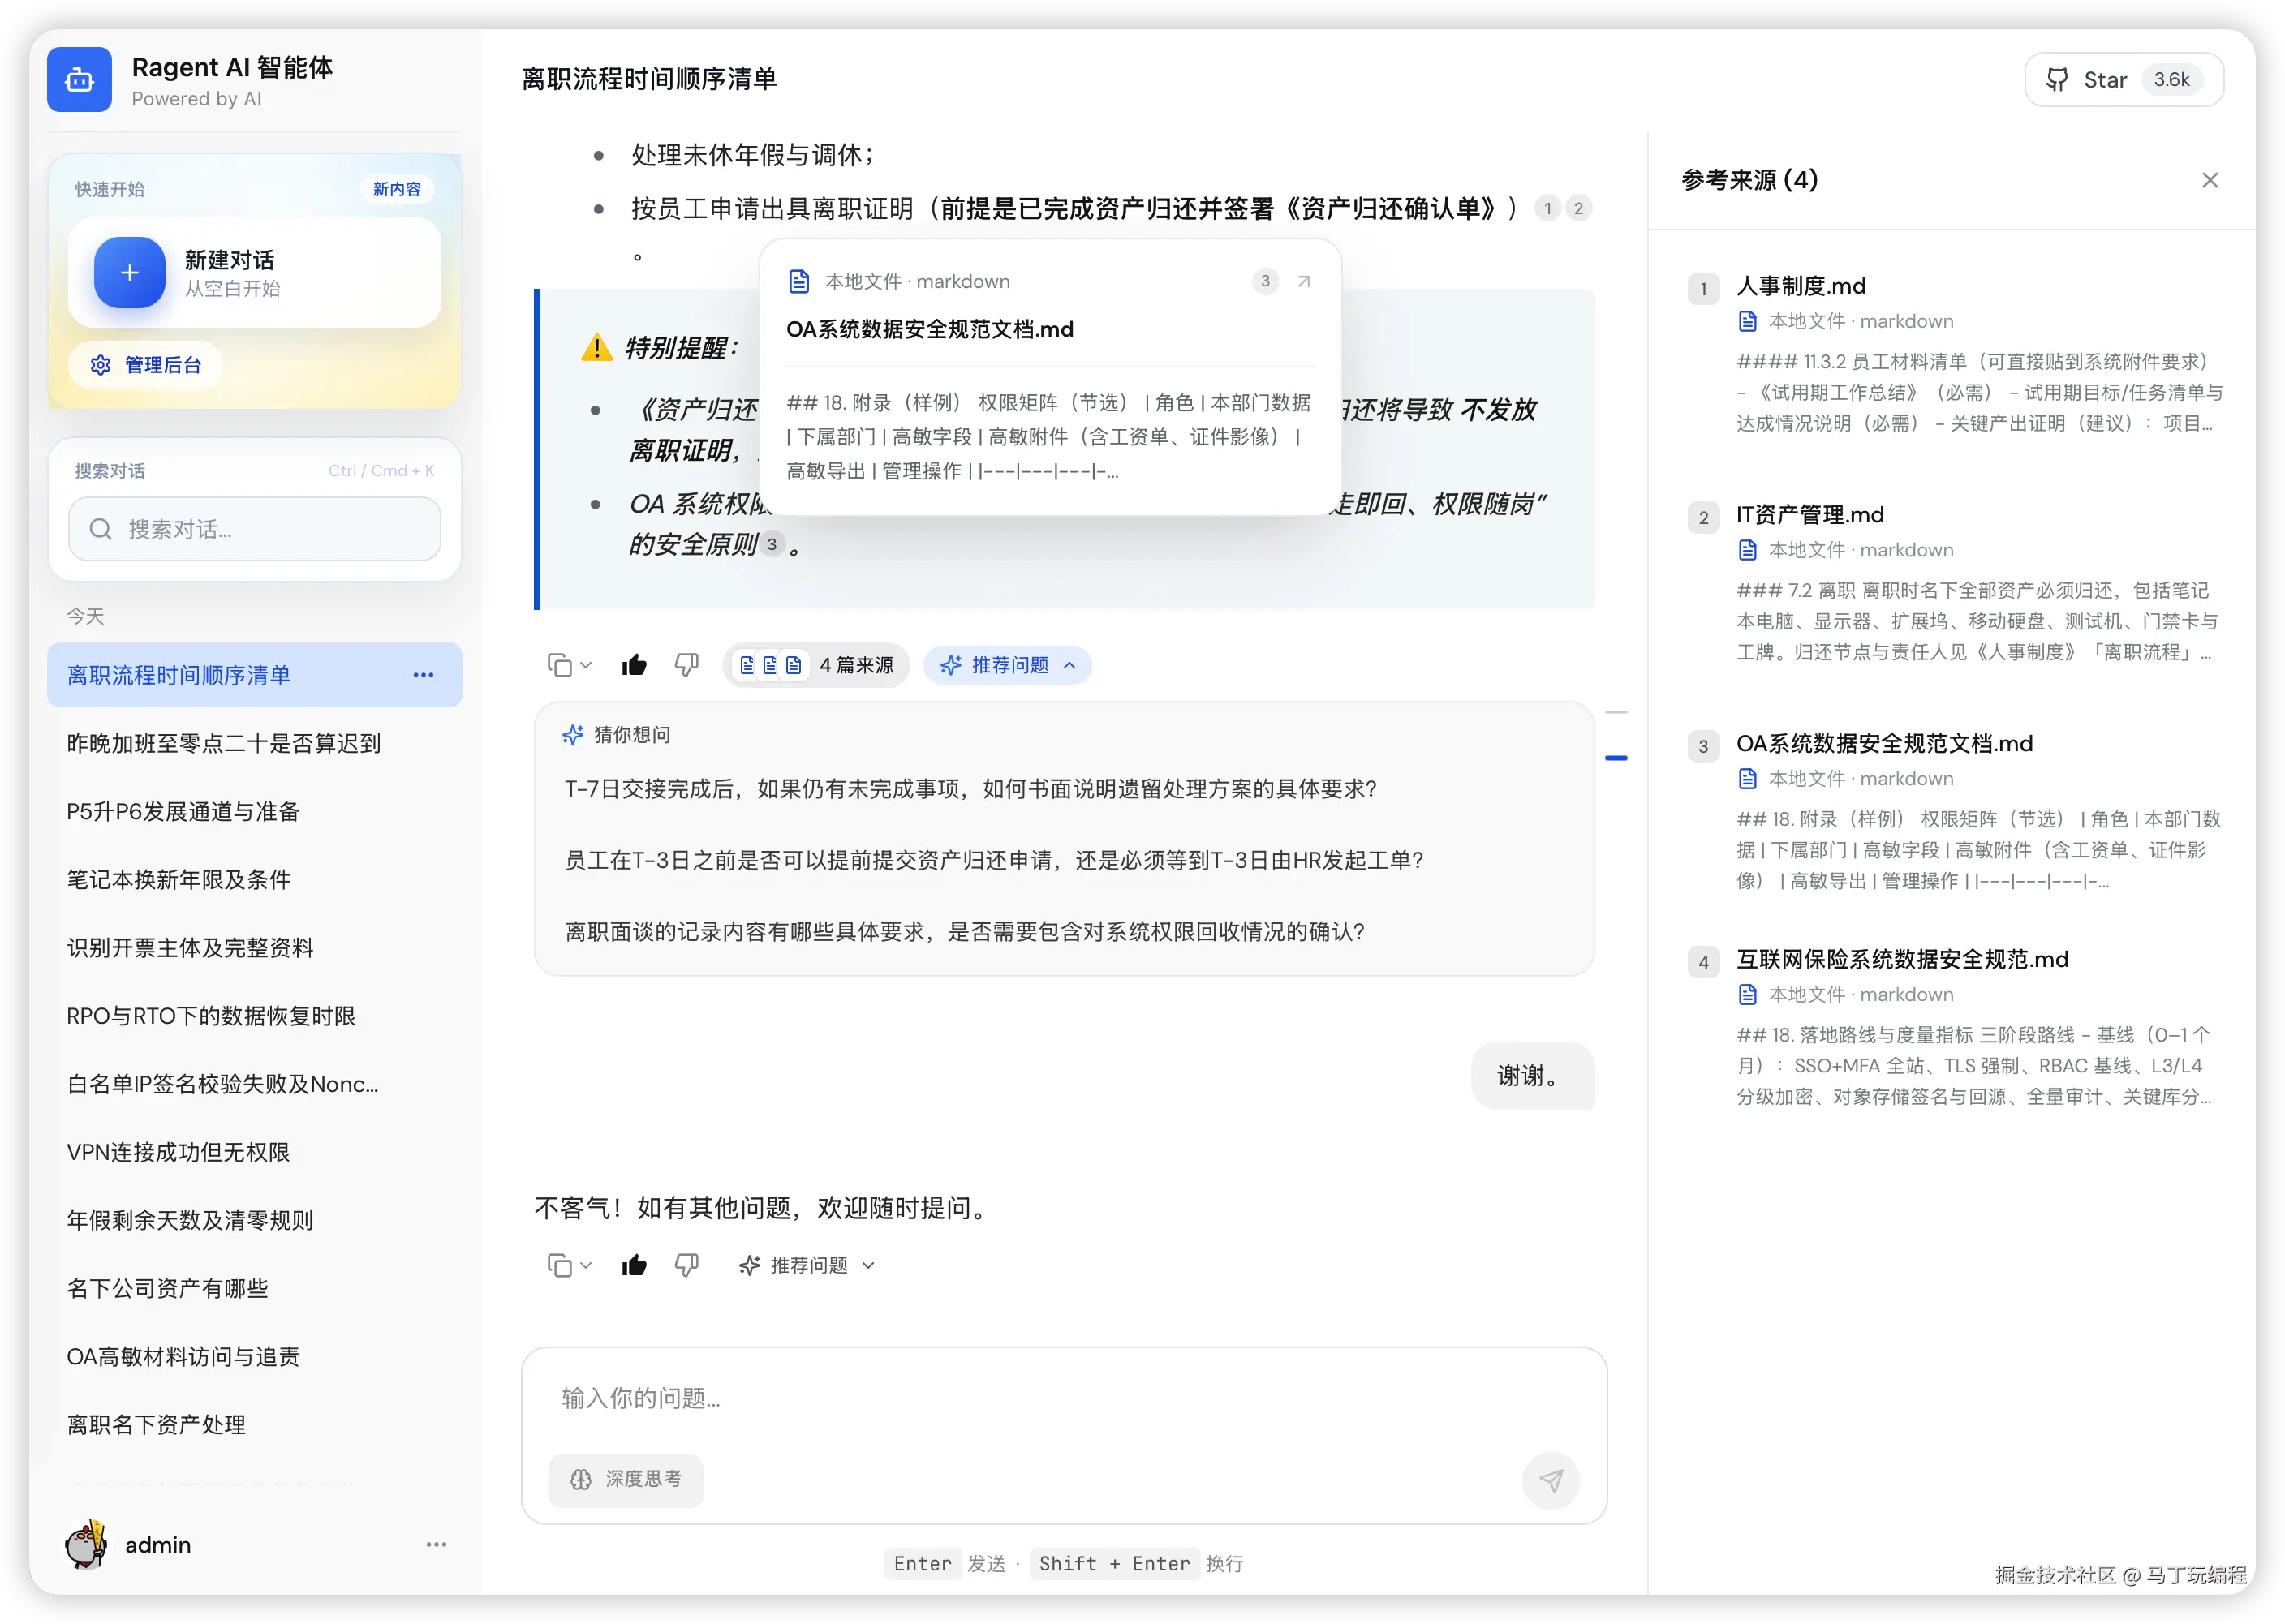Open chat 年假剩余天数及清零规则
The image size is (2285, 1624).
pos(254,1220)
